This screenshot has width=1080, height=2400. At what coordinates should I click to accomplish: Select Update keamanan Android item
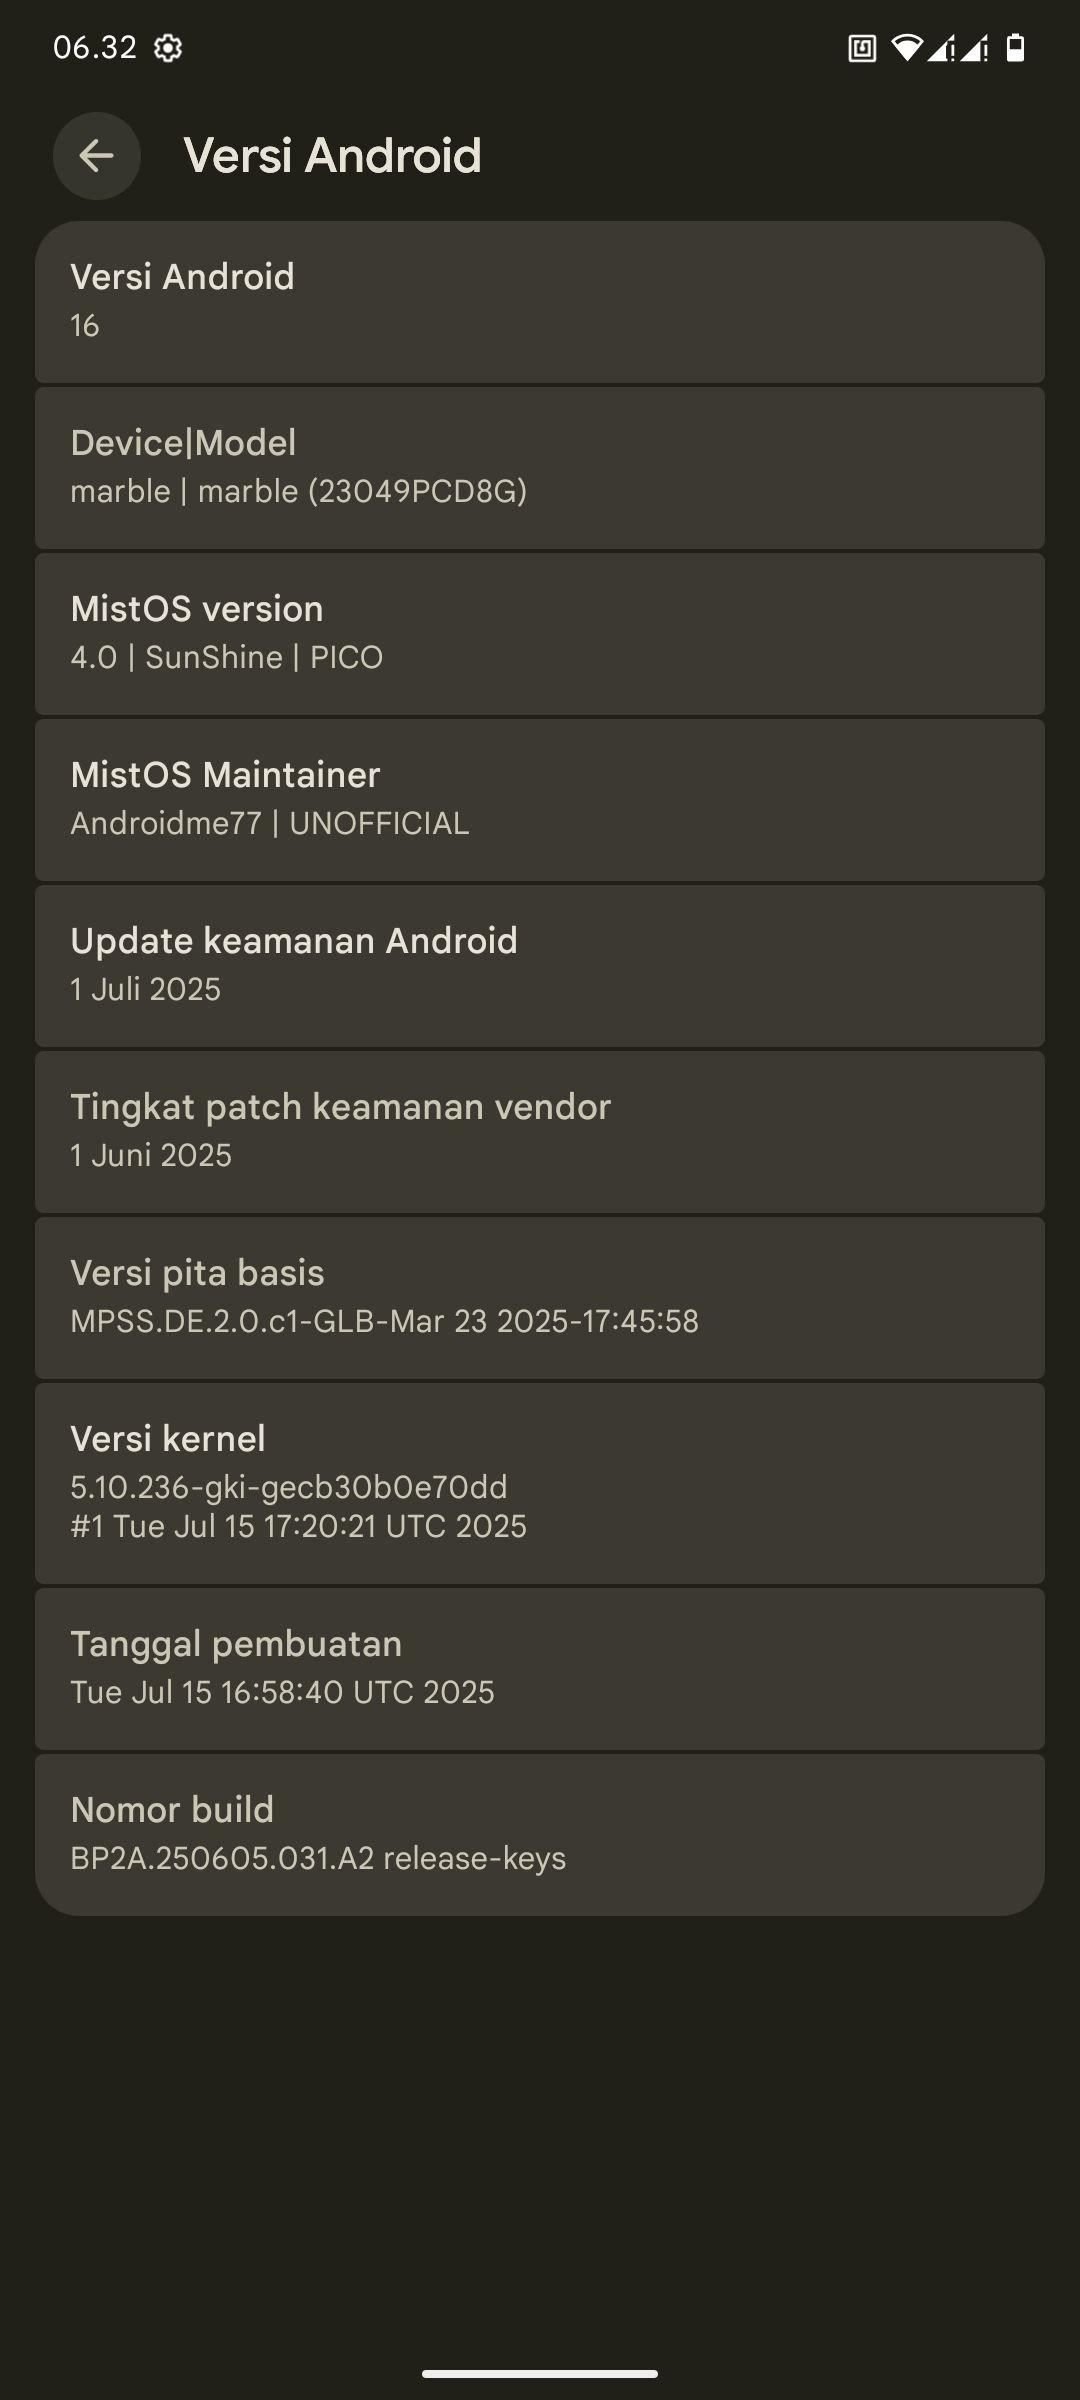[540, 966]
